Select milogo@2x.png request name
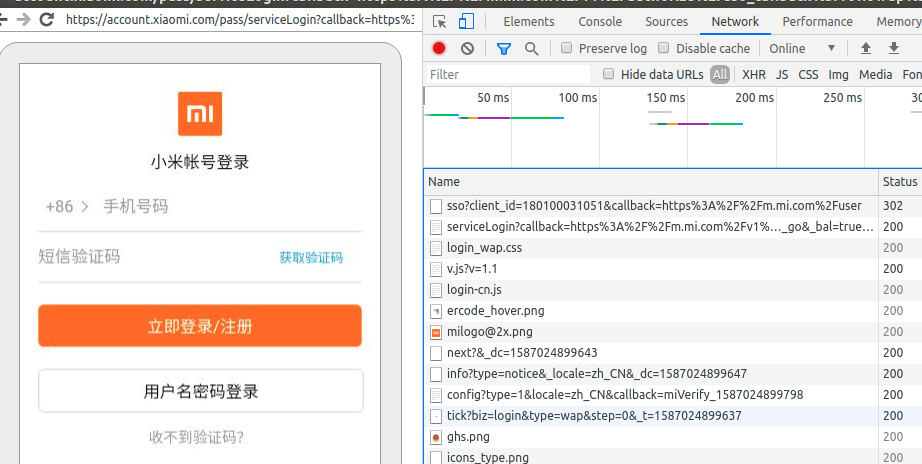Image resolution: width=922 pixels, height=464 pixels. 489,332
